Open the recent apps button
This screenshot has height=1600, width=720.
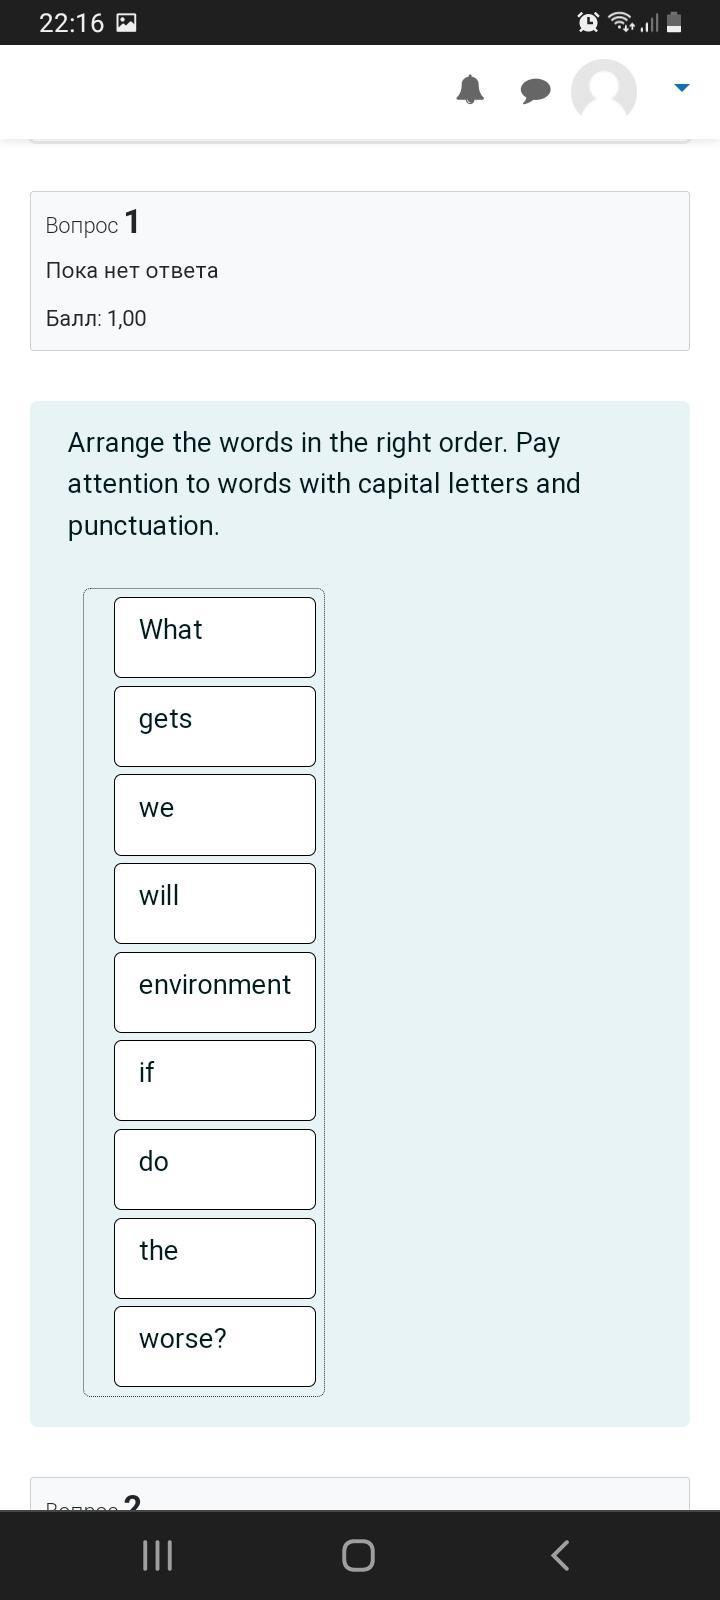[157, 1555]
